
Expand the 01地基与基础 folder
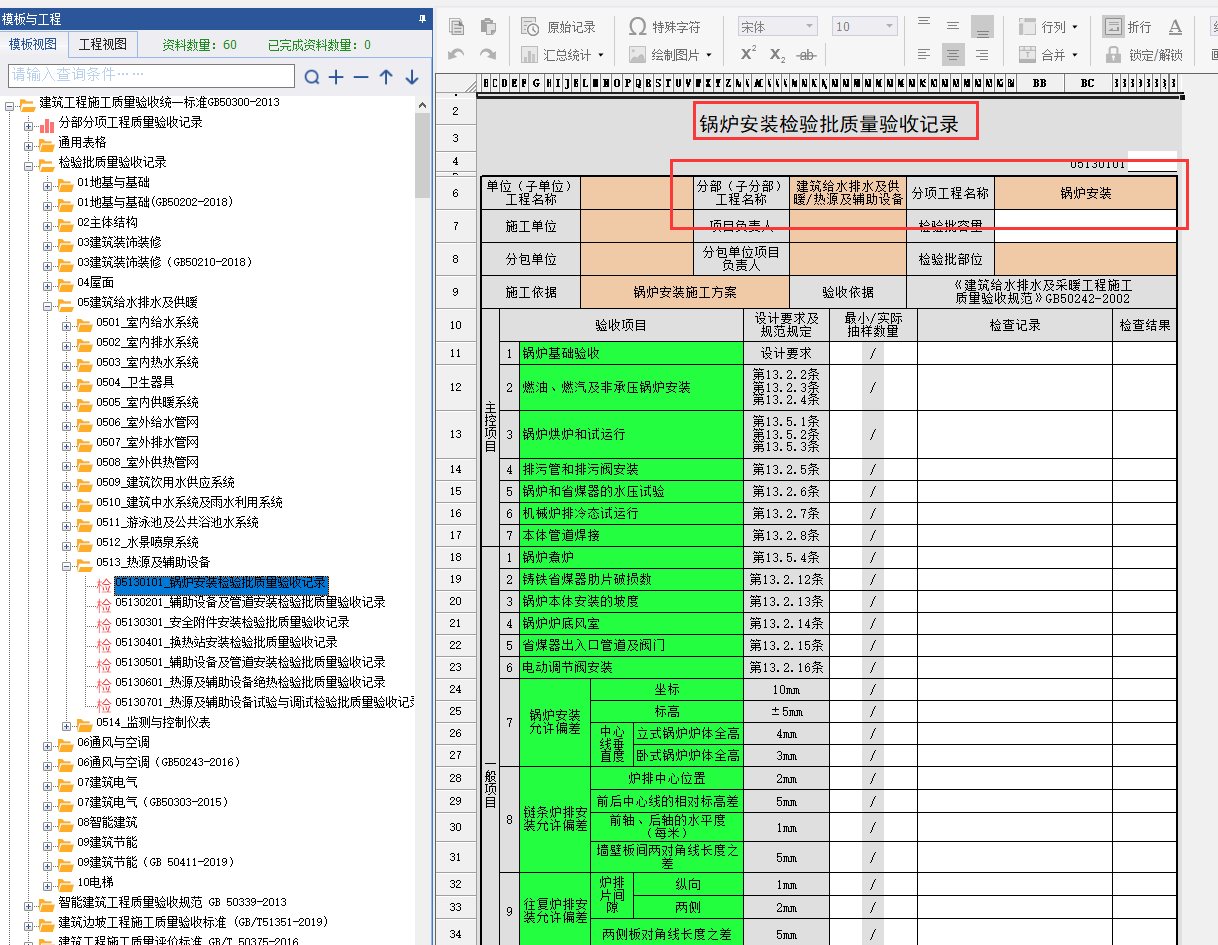[47, 185]
